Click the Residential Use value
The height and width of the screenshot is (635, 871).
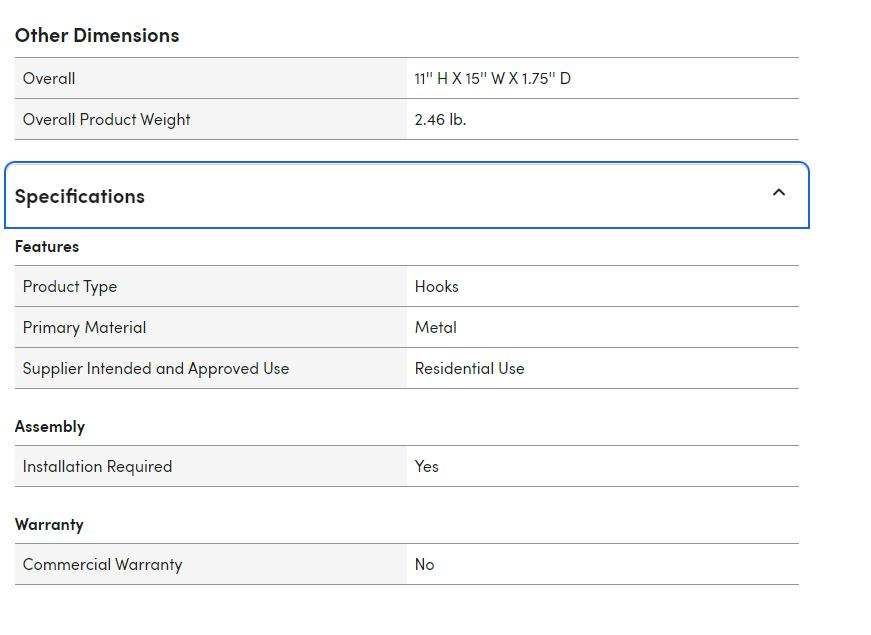click(469, 368)
